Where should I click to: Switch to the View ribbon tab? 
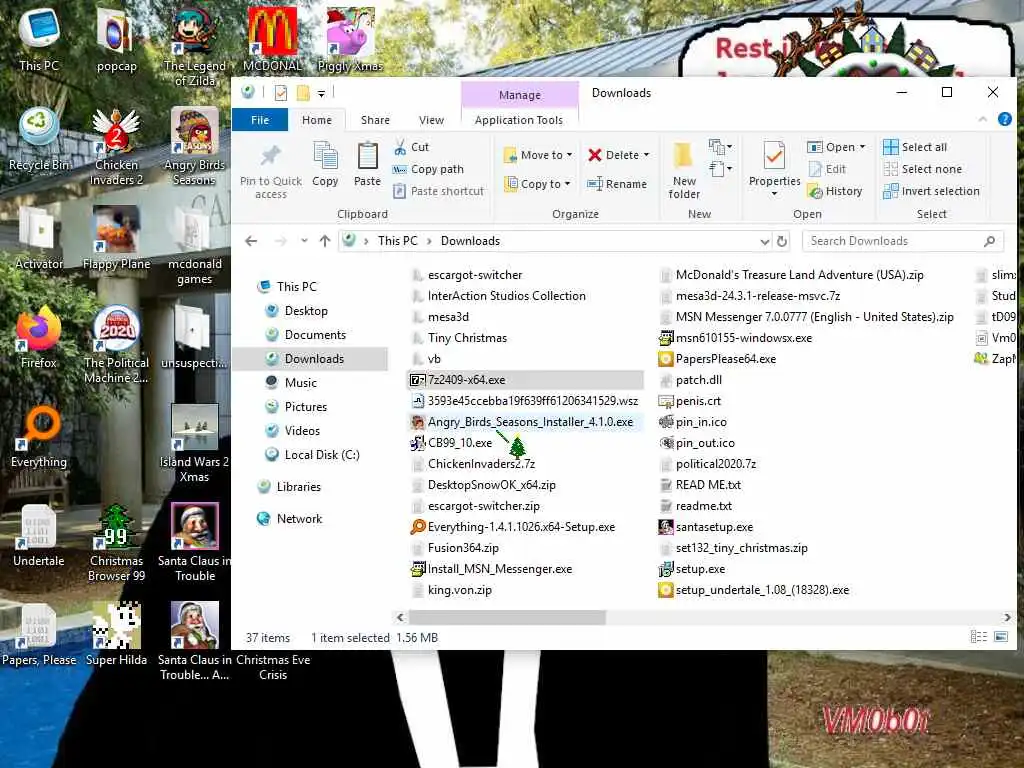click(x=431, y=120)
